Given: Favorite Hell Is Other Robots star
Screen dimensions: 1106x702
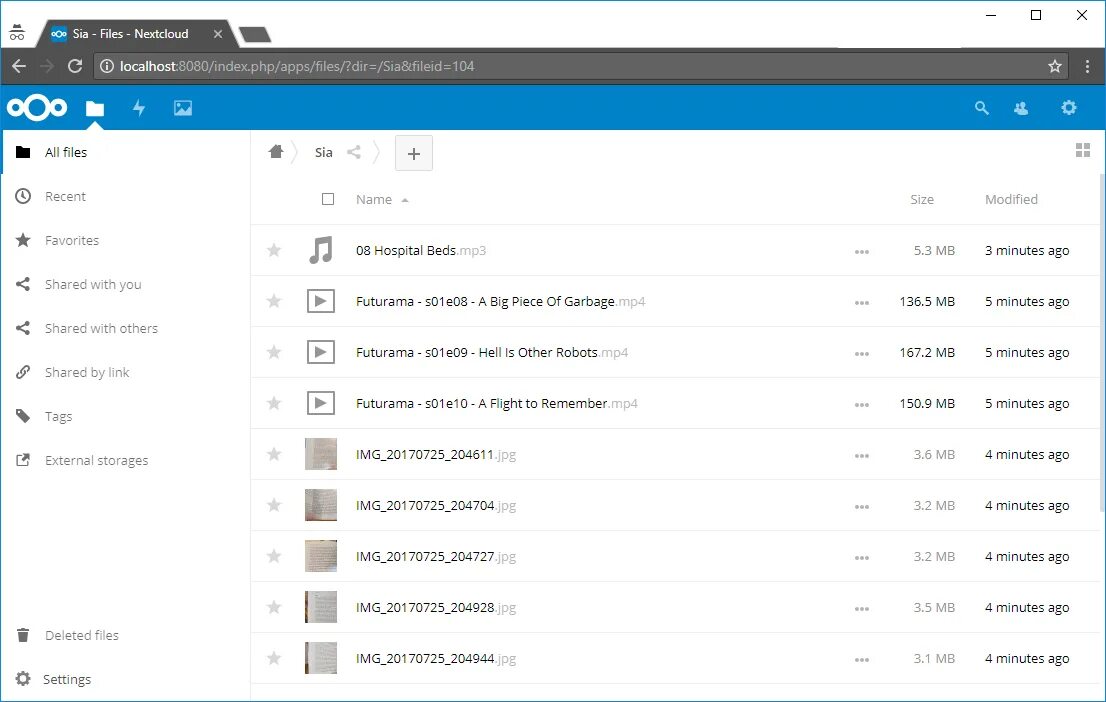Looking at the screenshot, I should coord(274,352).
